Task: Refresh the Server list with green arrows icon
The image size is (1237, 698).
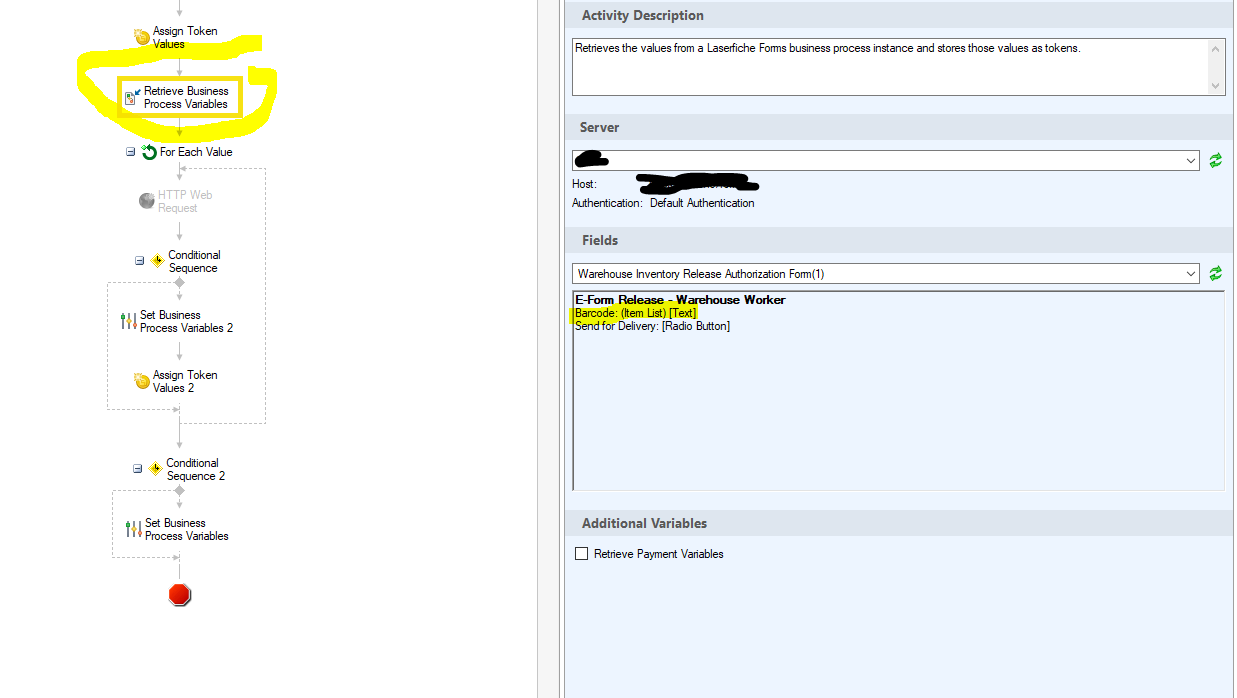Action: pyautogui.click(x=1216, y=160)
